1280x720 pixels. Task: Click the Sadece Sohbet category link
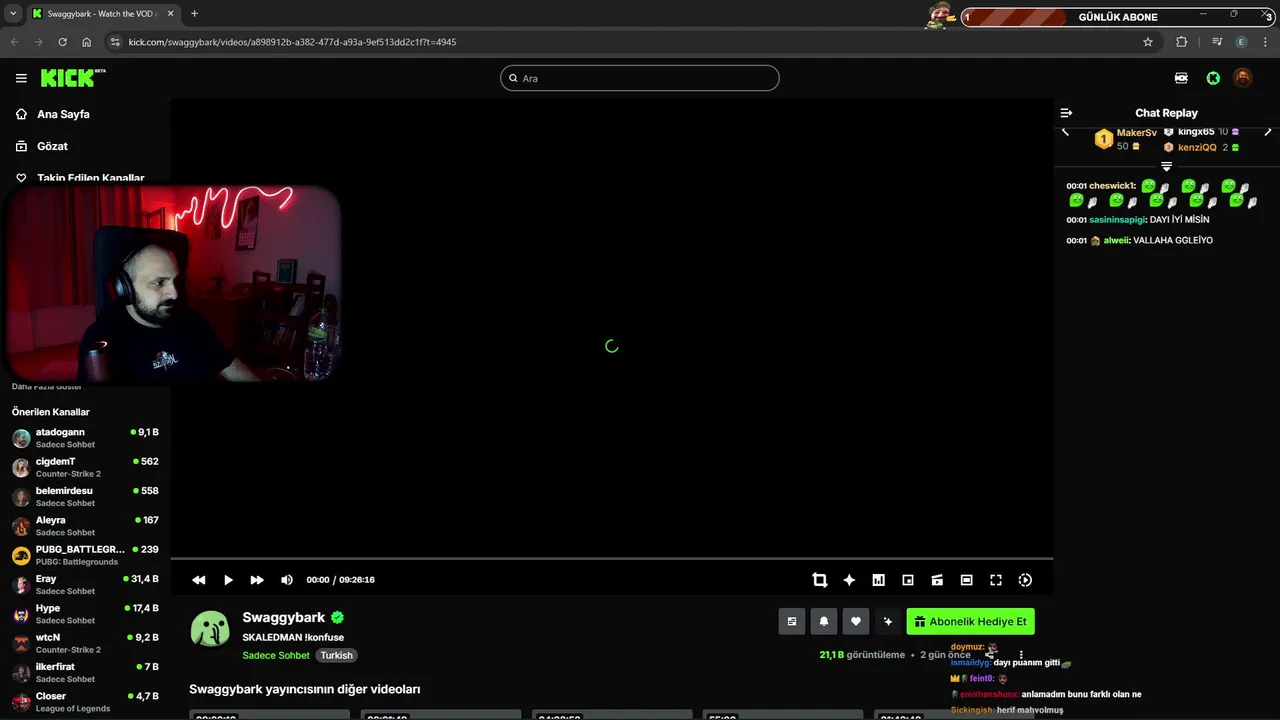276,655
